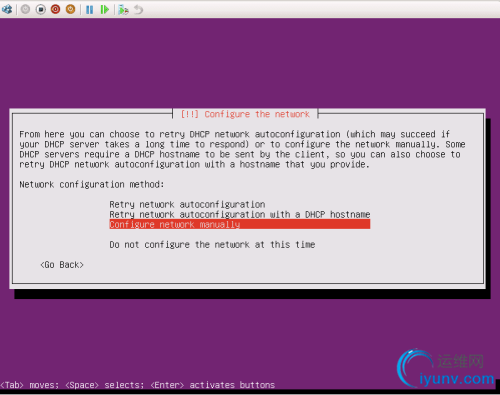
Task: Select Retry network autoconfiguration with a DHCP hostname
Action: click(x=240, y=214)
